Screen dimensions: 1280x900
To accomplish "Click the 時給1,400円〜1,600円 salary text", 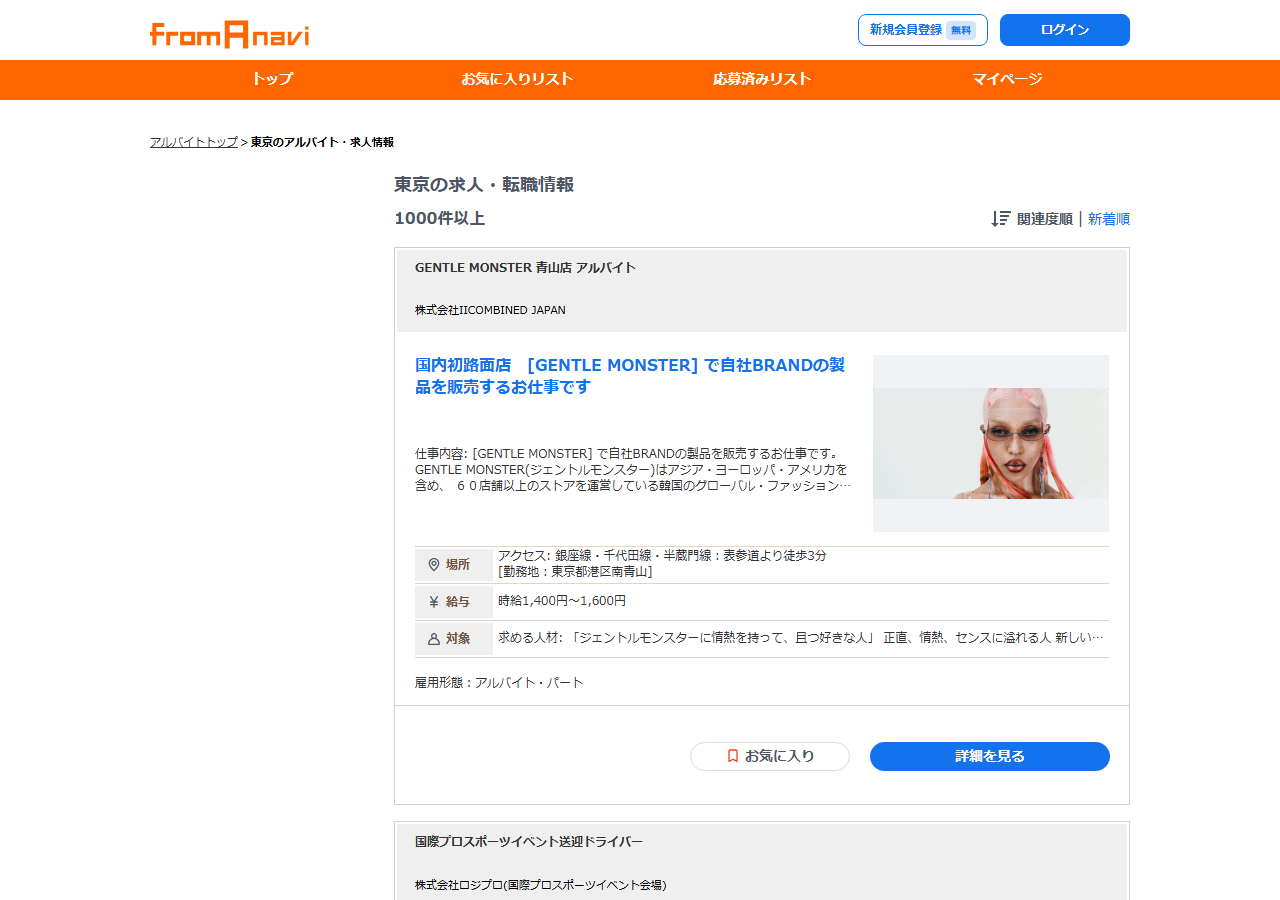I will point(562,601).
